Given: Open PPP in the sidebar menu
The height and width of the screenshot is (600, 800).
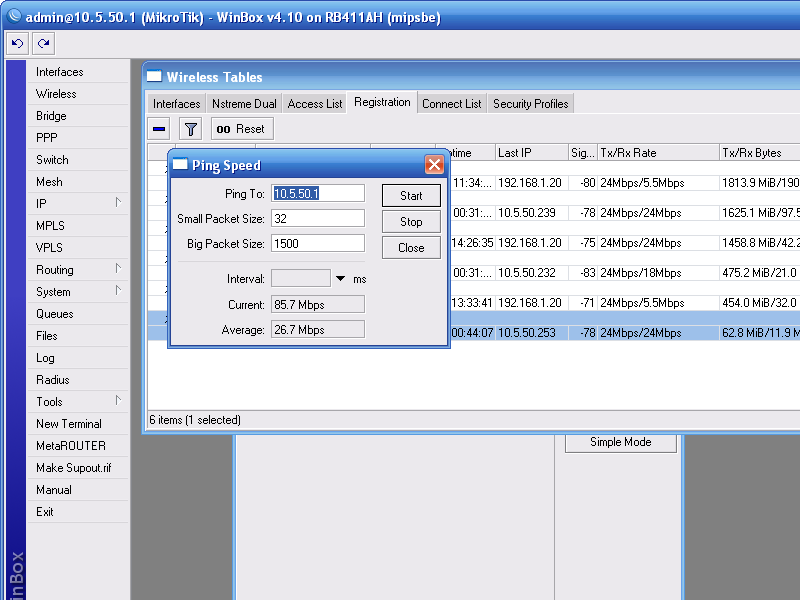Looking at the screenshot, I should (78, 138).
